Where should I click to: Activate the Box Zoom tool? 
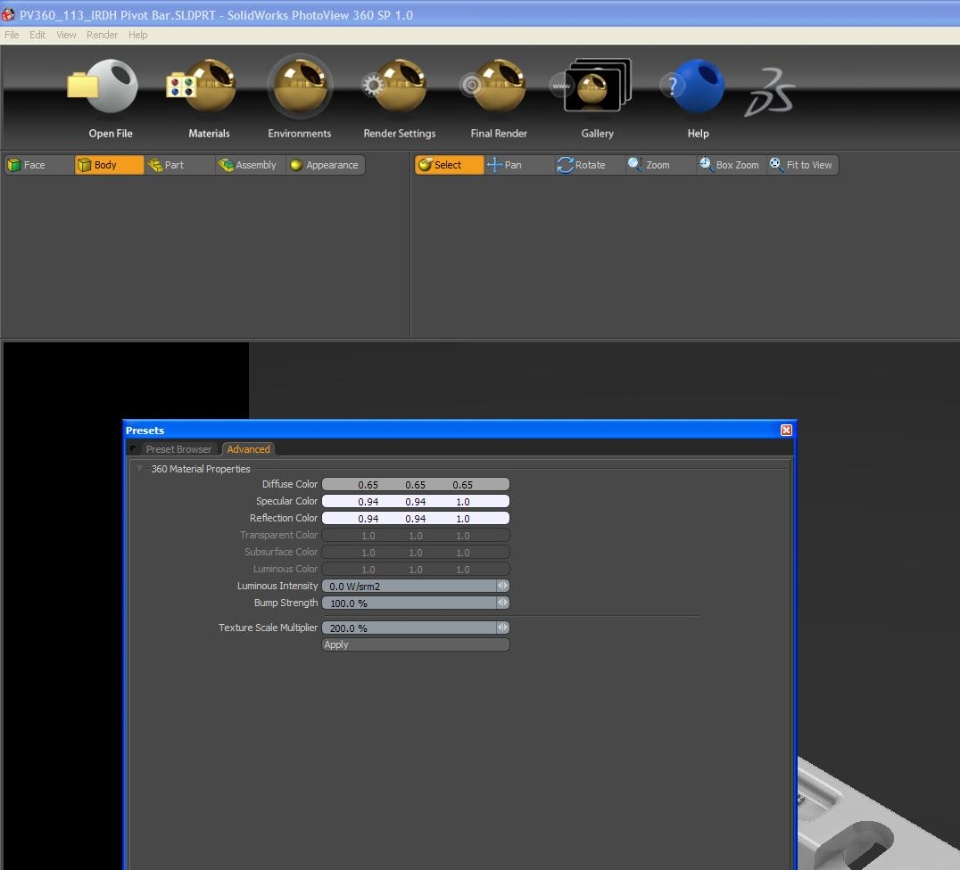click(731, 165)
